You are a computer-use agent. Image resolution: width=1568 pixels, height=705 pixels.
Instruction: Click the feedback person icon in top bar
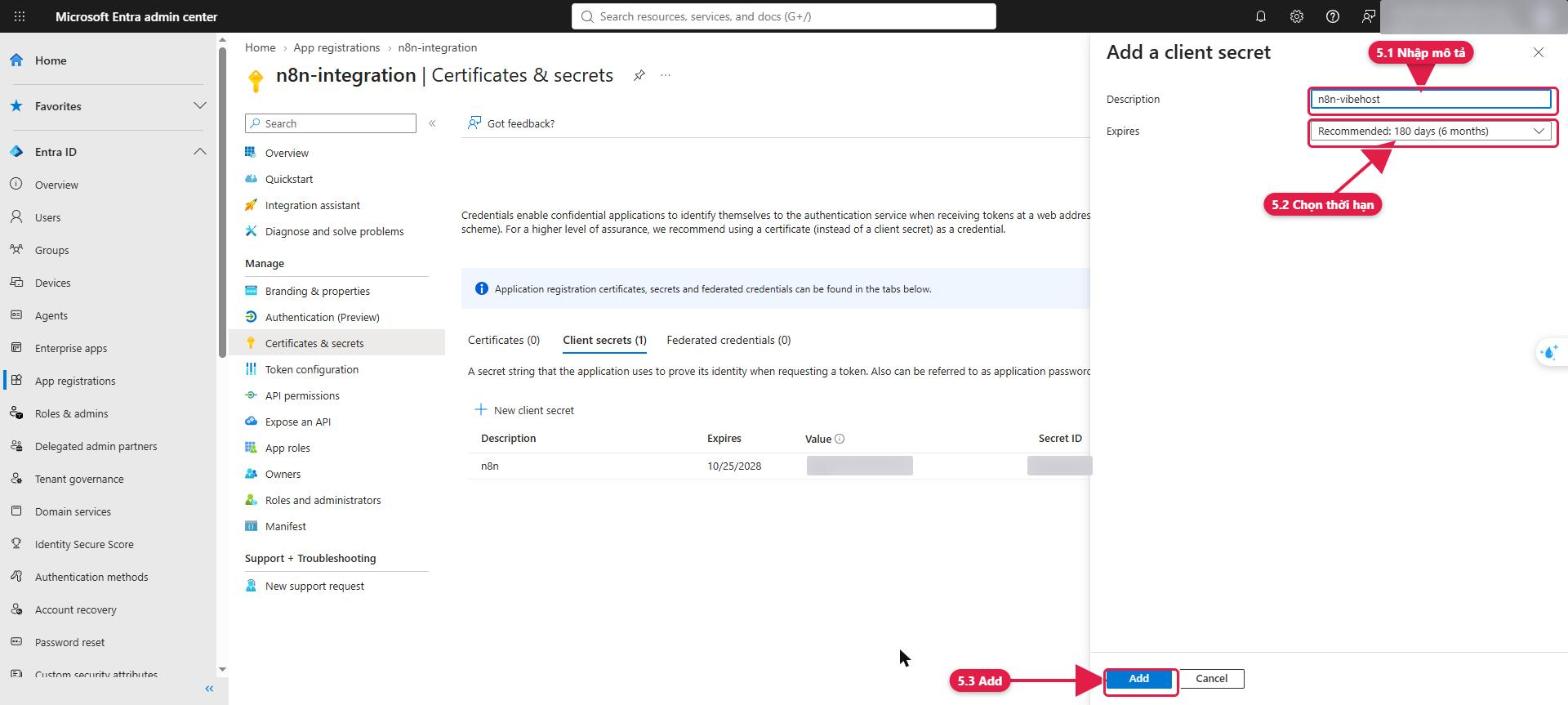click(1368, 16)
